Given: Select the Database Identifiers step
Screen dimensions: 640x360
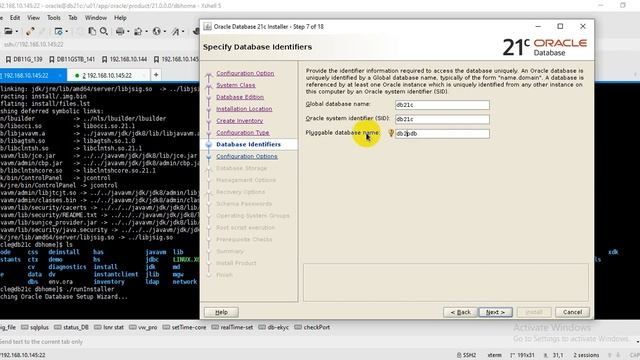Looking at the screenshot, I should click(x=248, y=144).
